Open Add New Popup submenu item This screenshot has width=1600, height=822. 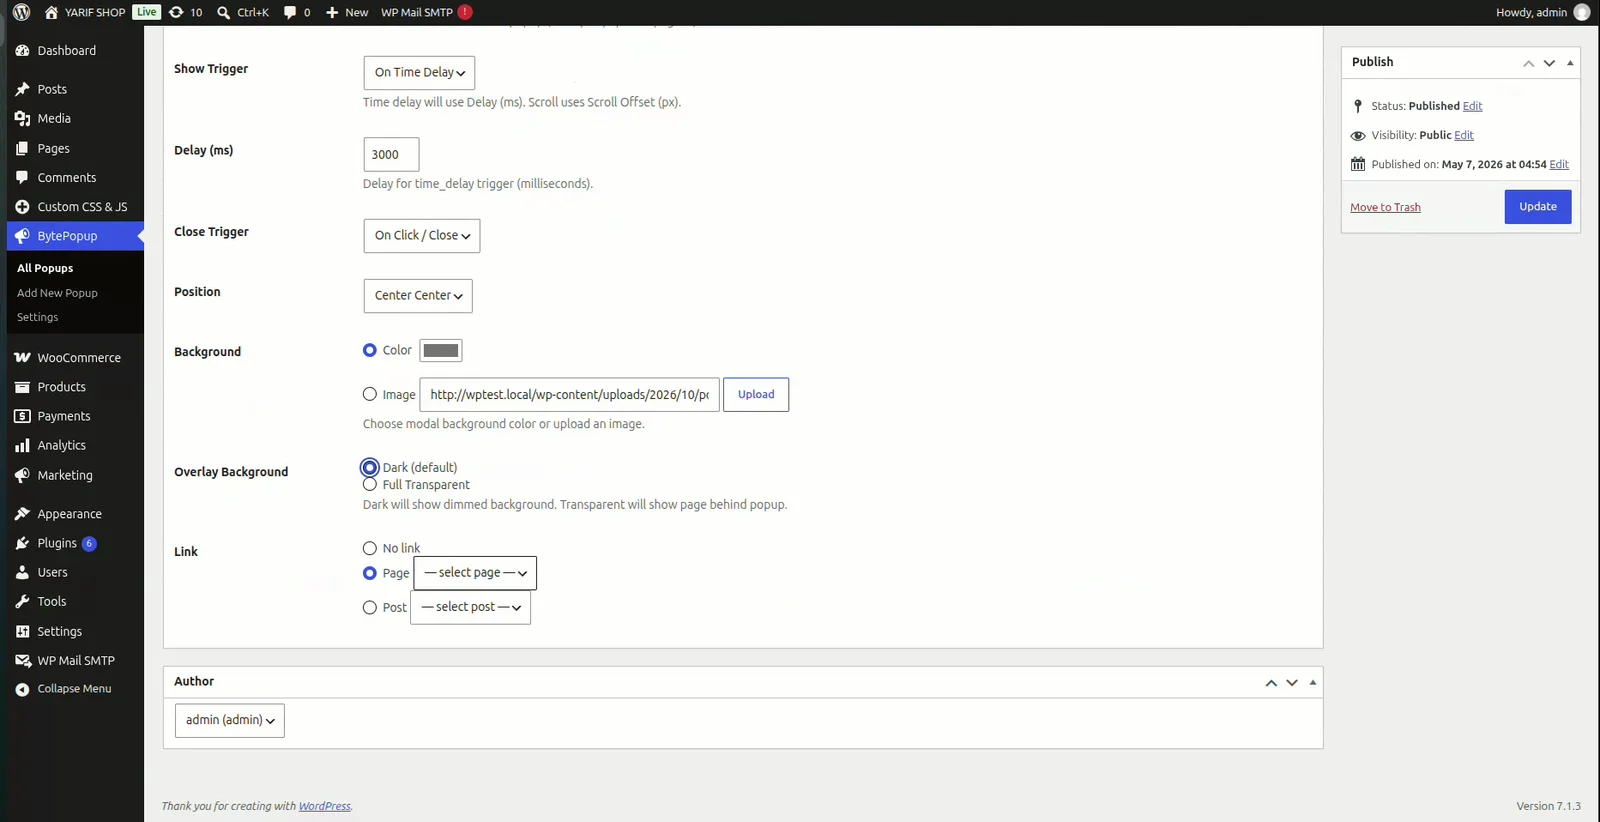click(57, 293)
